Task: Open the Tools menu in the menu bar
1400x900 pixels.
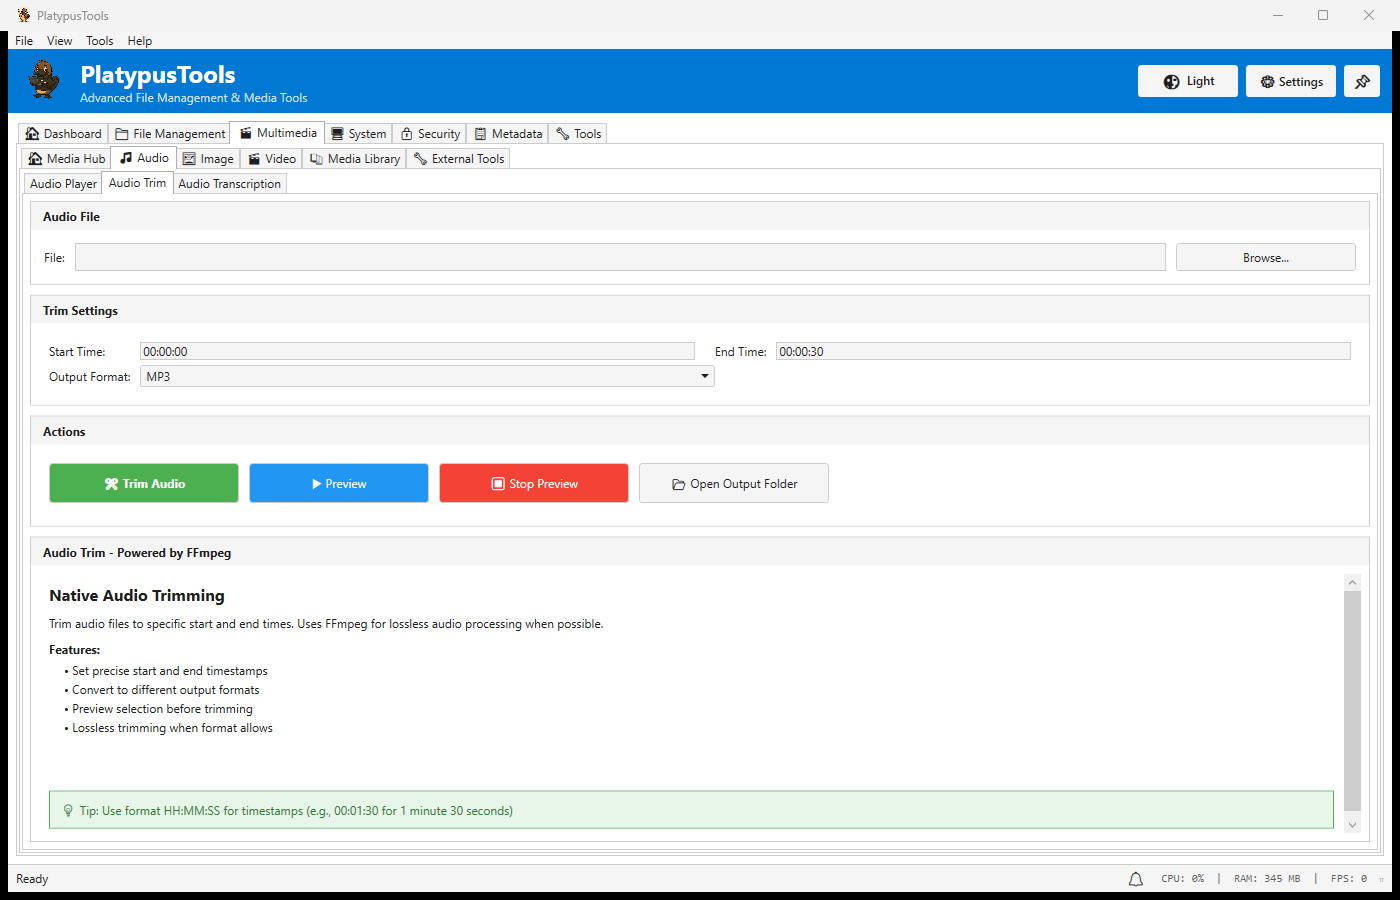Action: (x=99, y=41)
